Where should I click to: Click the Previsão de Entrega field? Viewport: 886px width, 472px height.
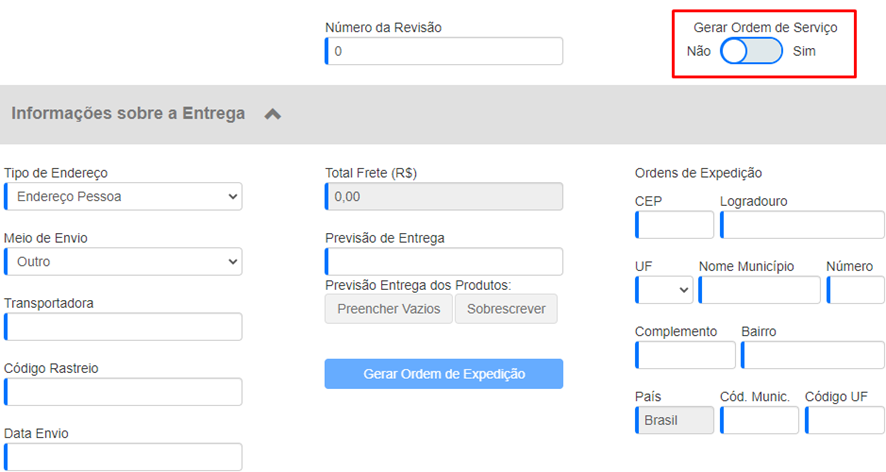click(444, 261)
